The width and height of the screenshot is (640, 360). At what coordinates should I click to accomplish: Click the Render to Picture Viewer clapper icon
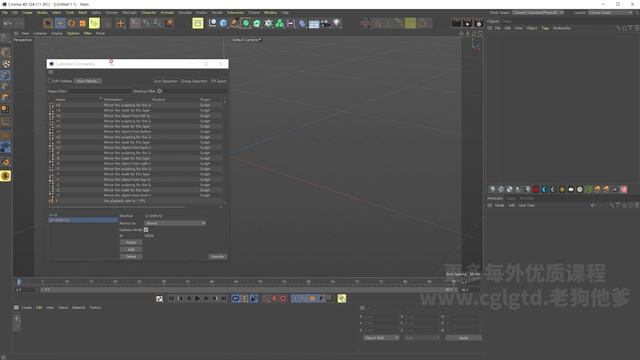click(x=468, y=23)
